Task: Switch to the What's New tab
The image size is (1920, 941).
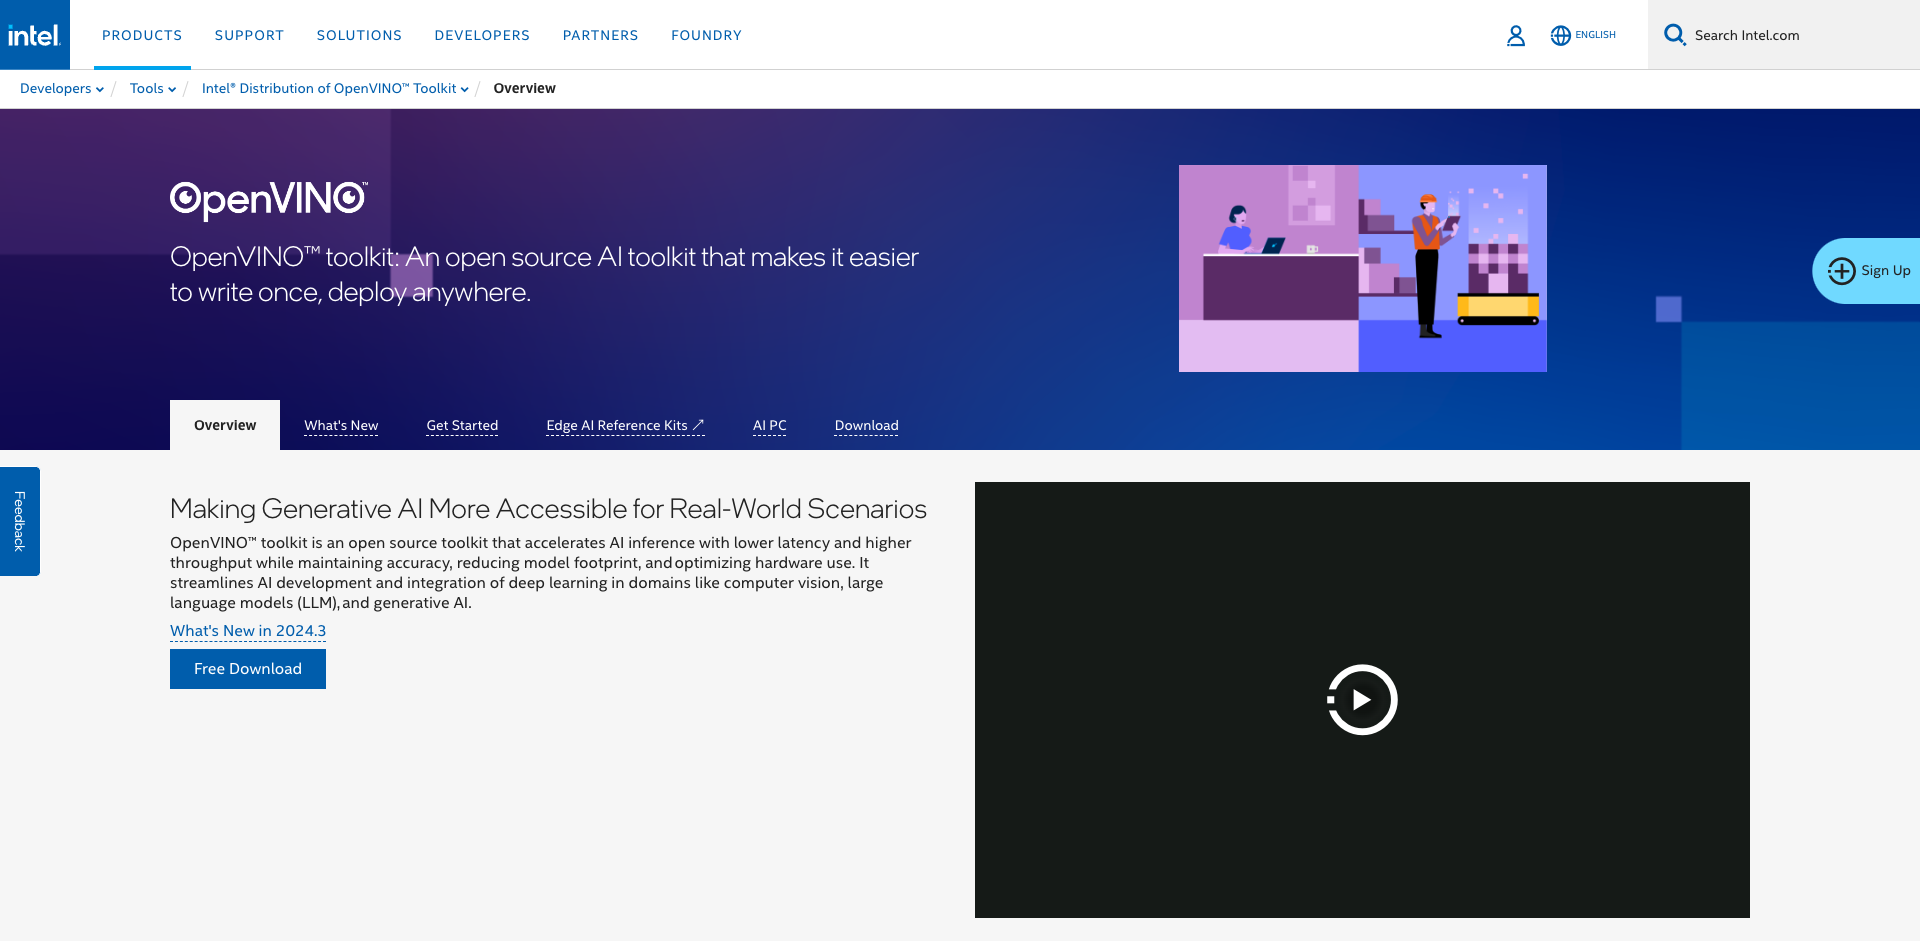Action: coord(341,426)
